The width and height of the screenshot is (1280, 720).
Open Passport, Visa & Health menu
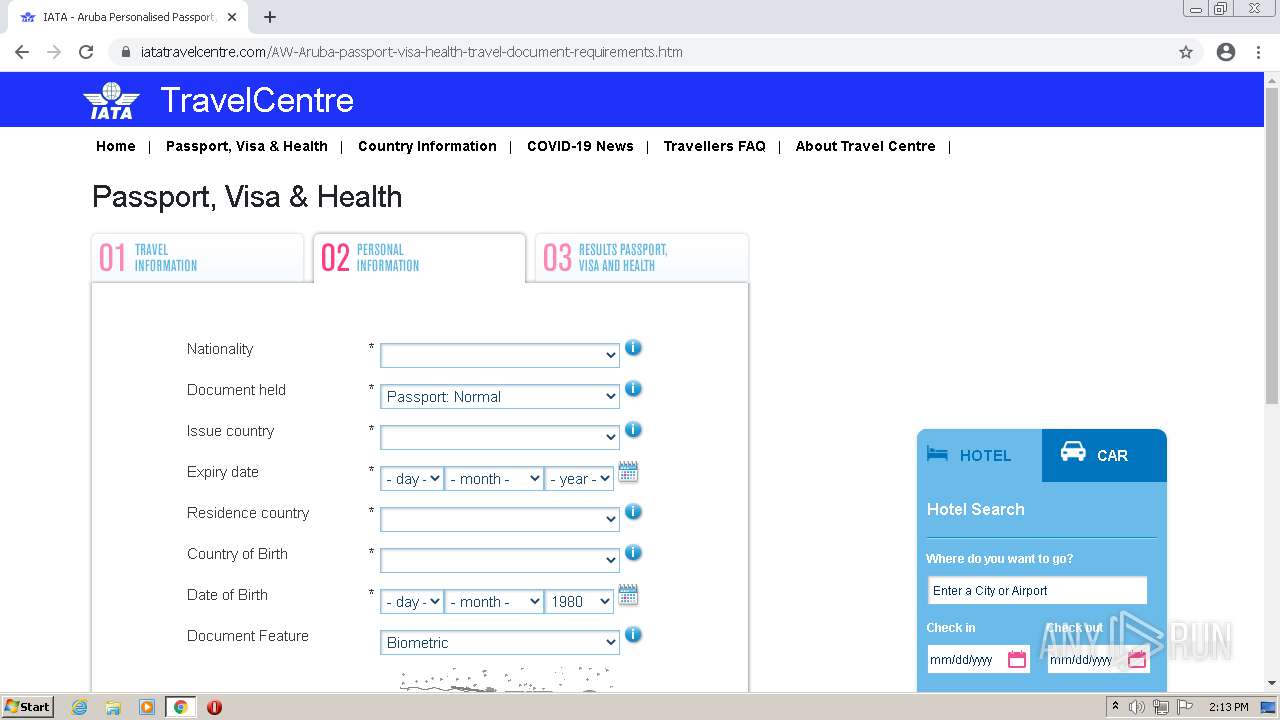(x=247, y=146)
